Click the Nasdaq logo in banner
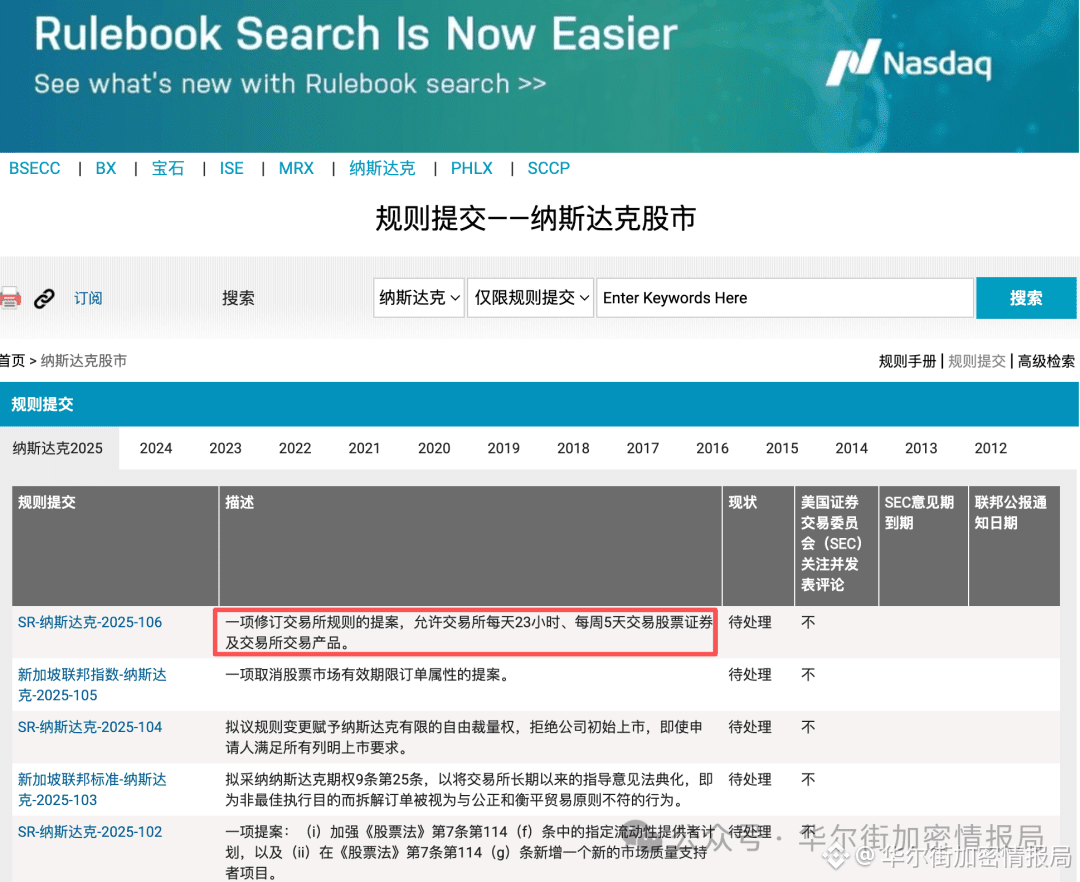 pos(909,63)
